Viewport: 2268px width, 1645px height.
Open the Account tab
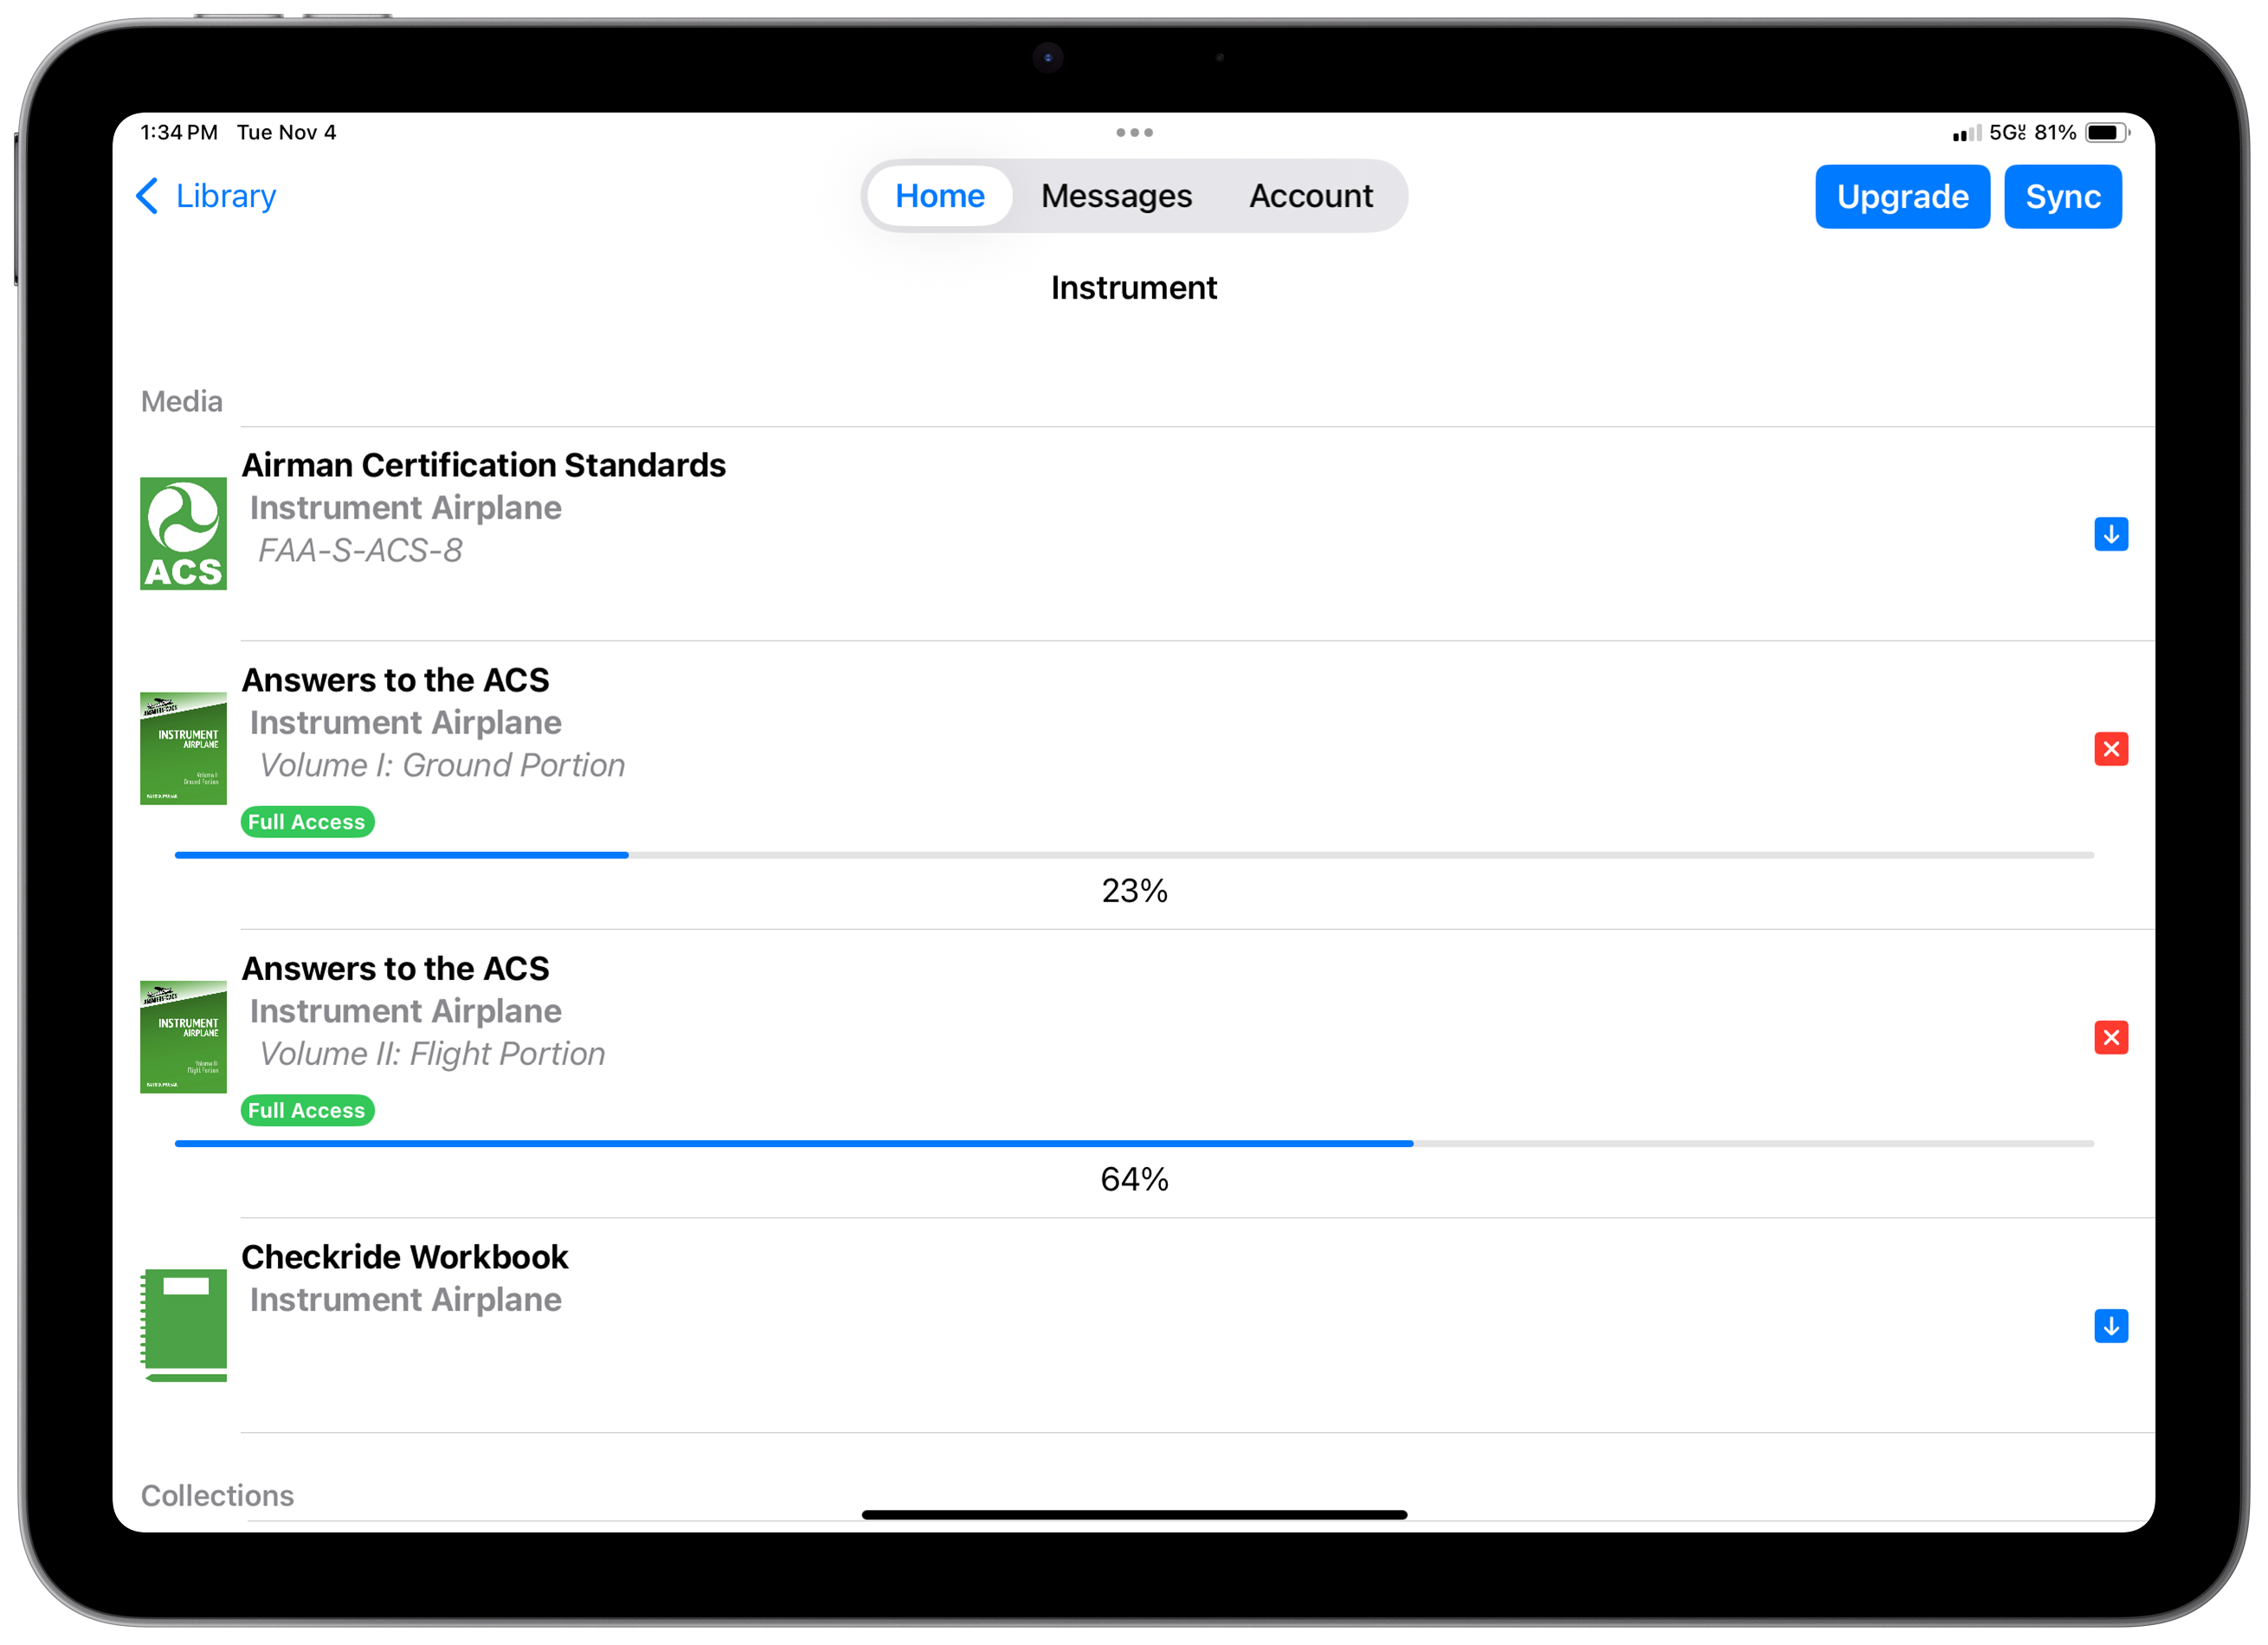coord(1311,196)
